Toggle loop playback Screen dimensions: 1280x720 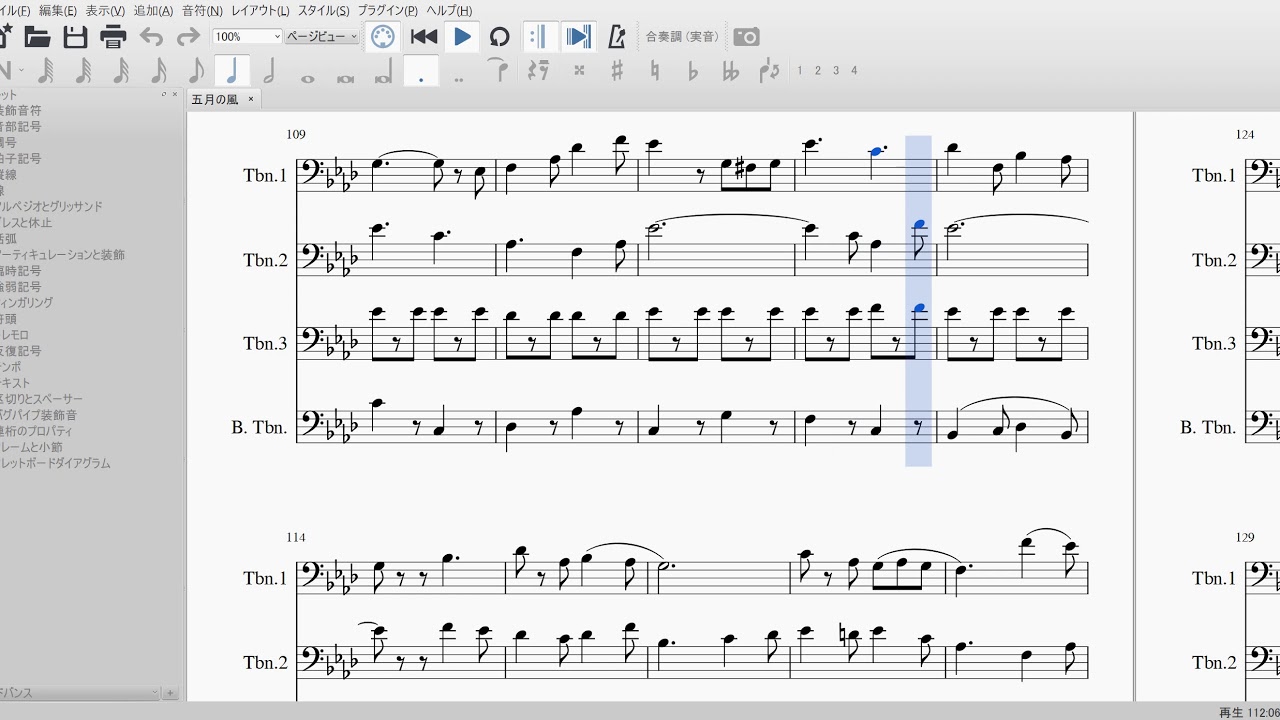pos(499,37)
